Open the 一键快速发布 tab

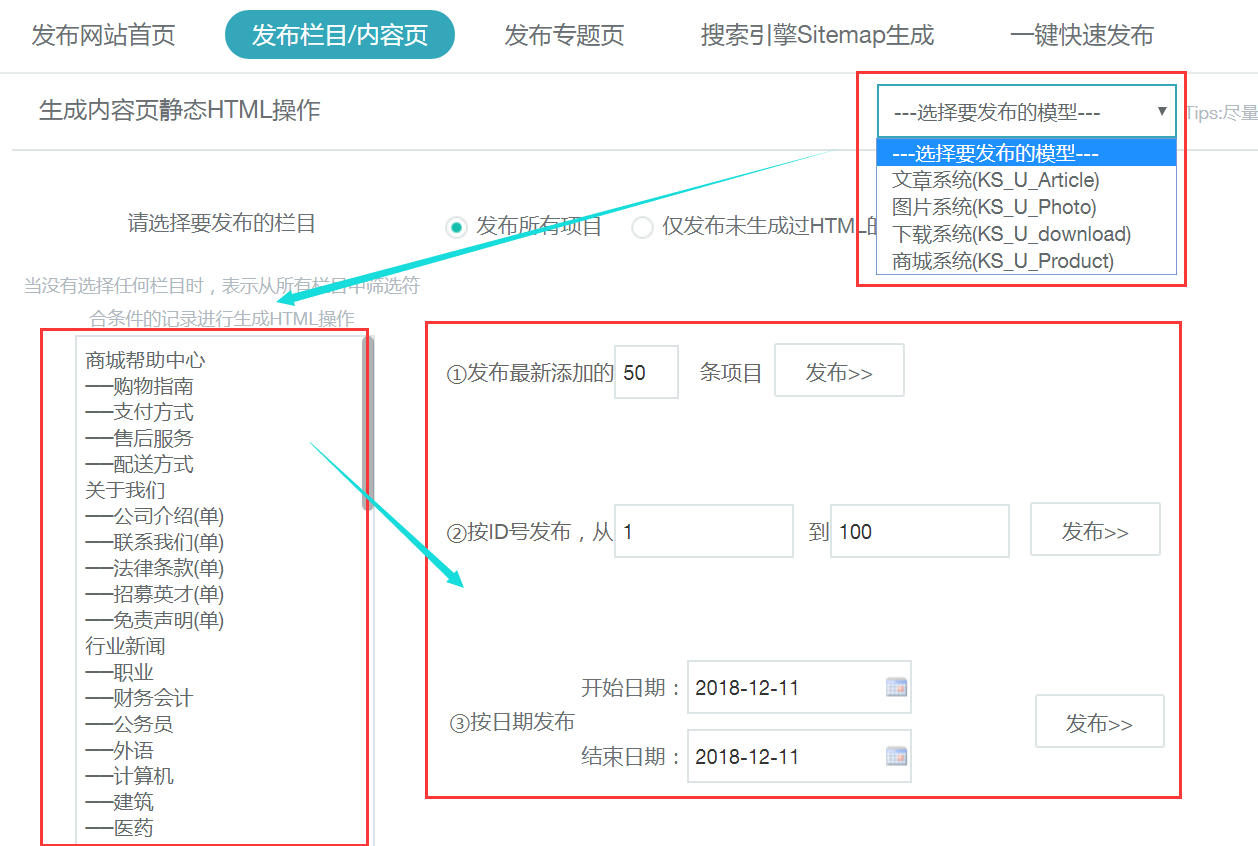coord(1081,35)
